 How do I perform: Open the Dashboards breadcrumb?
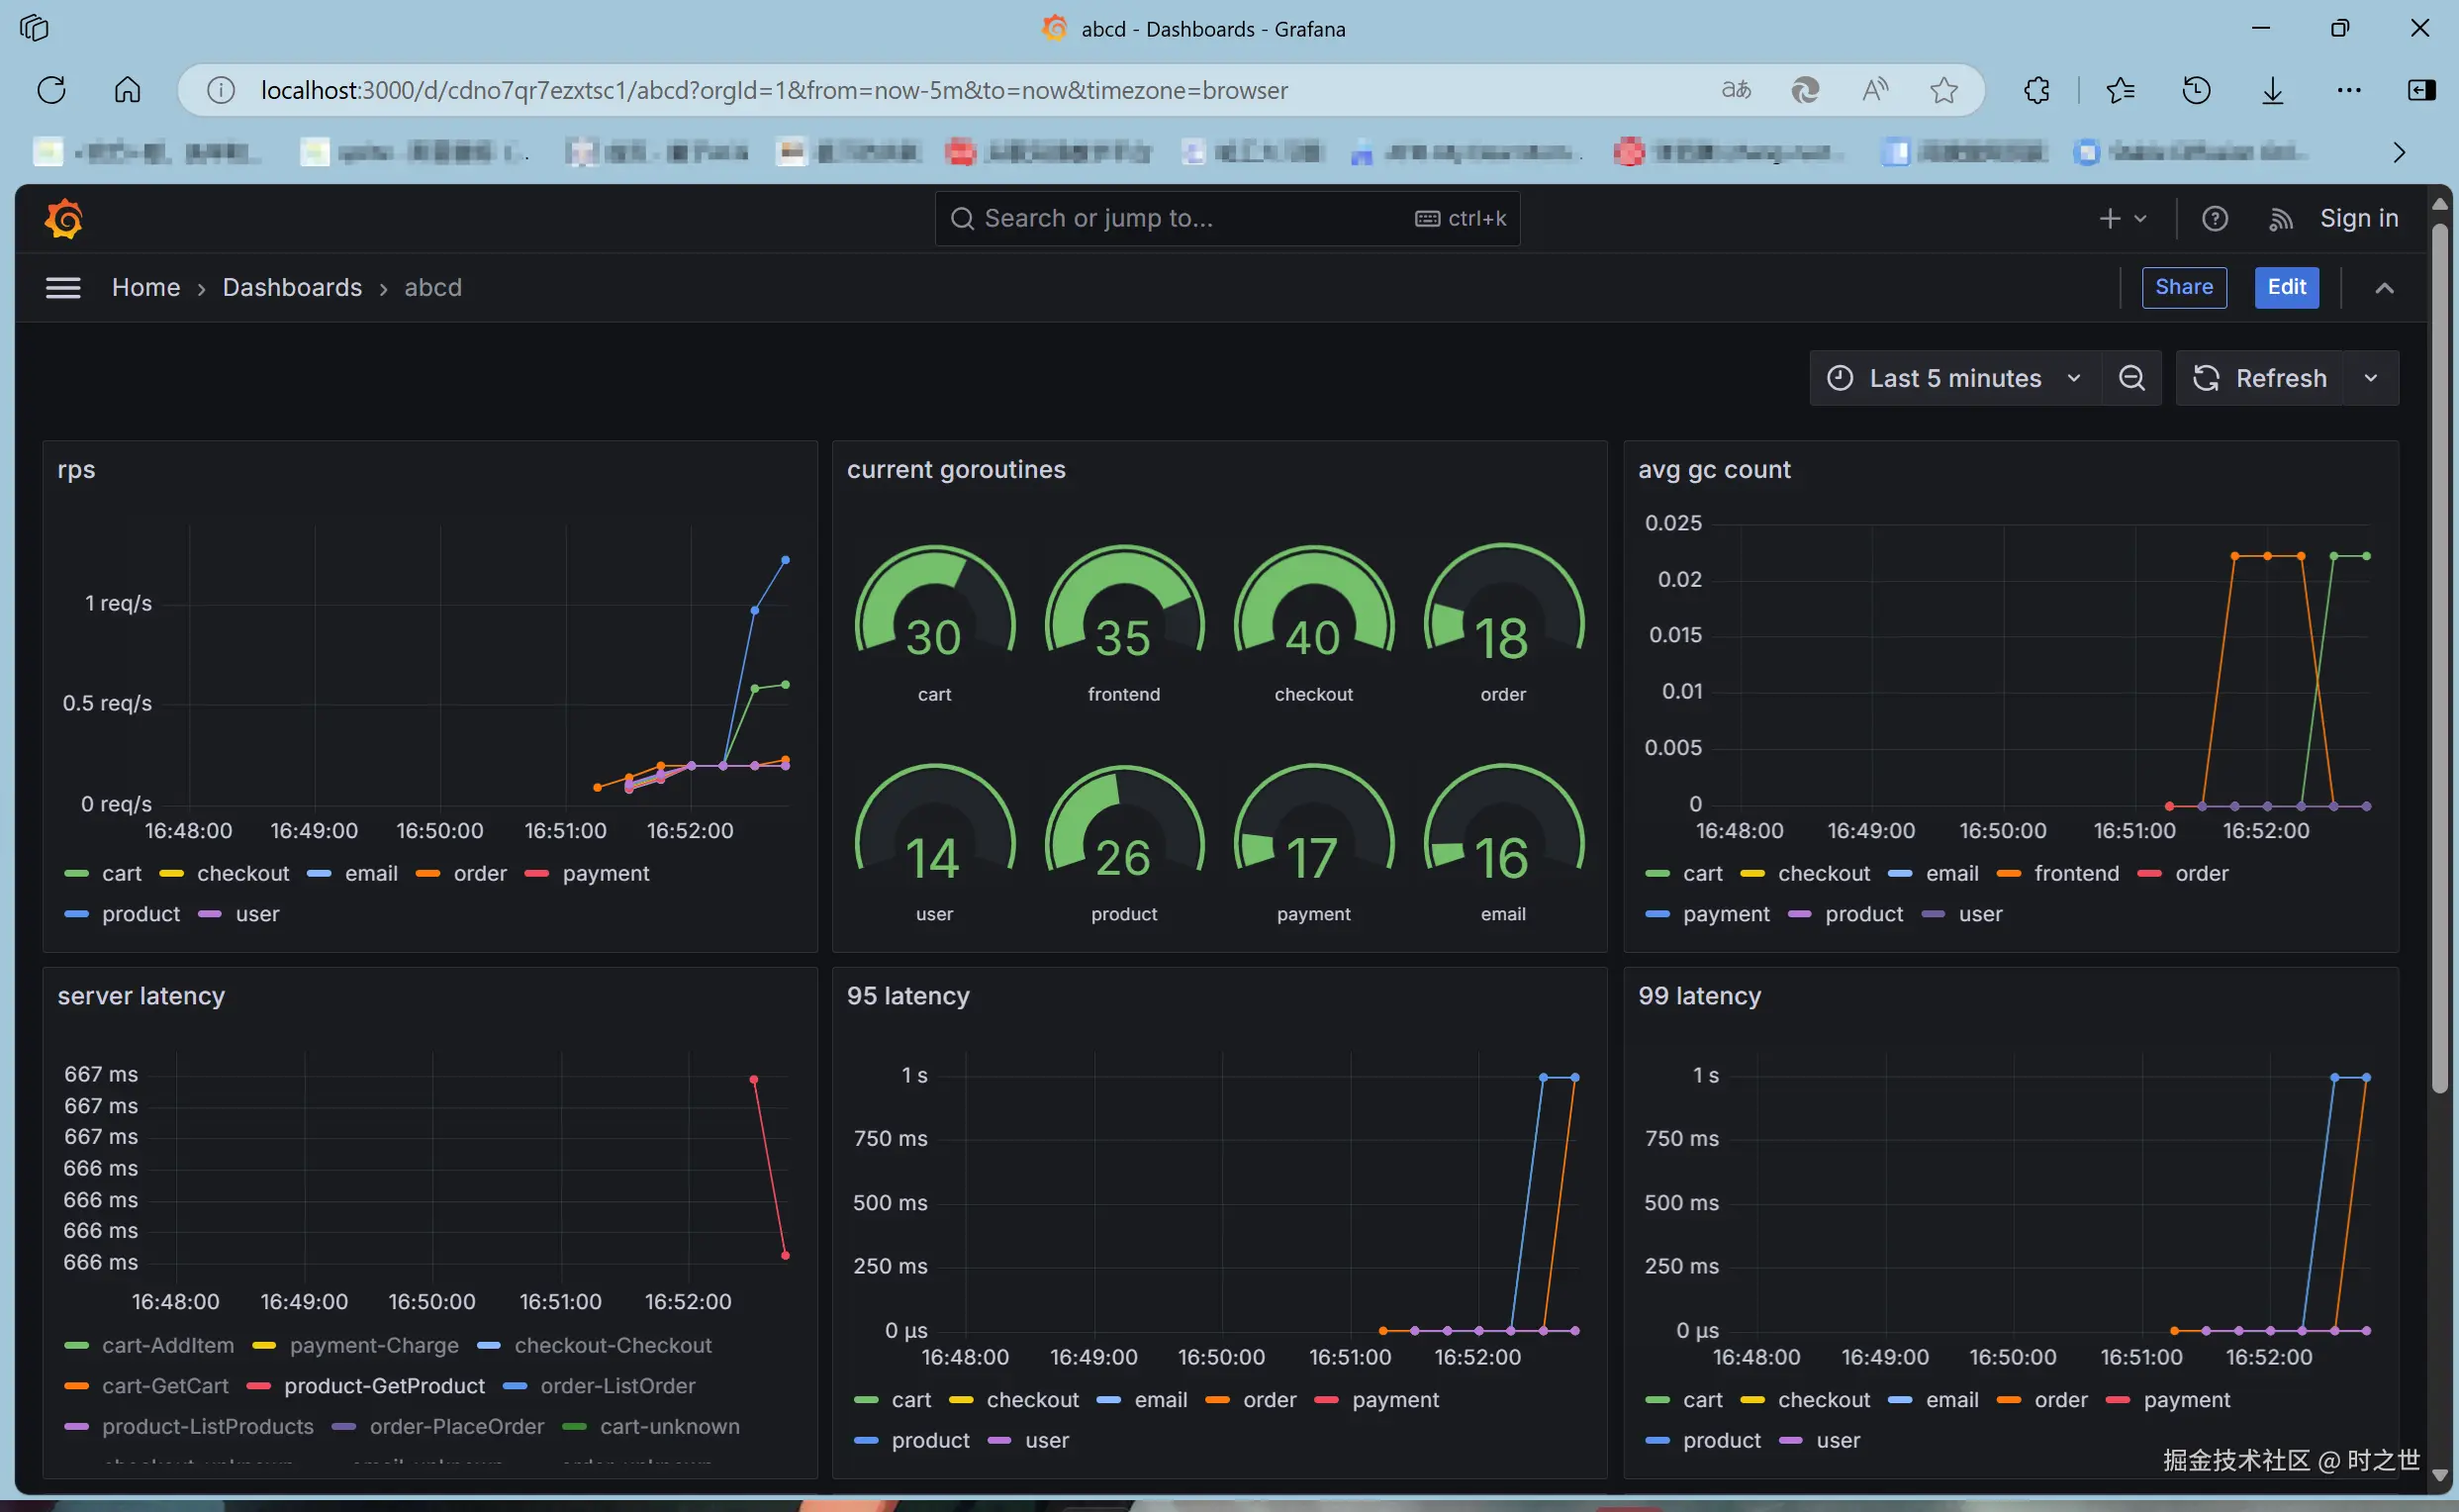[x=292, y=288]
